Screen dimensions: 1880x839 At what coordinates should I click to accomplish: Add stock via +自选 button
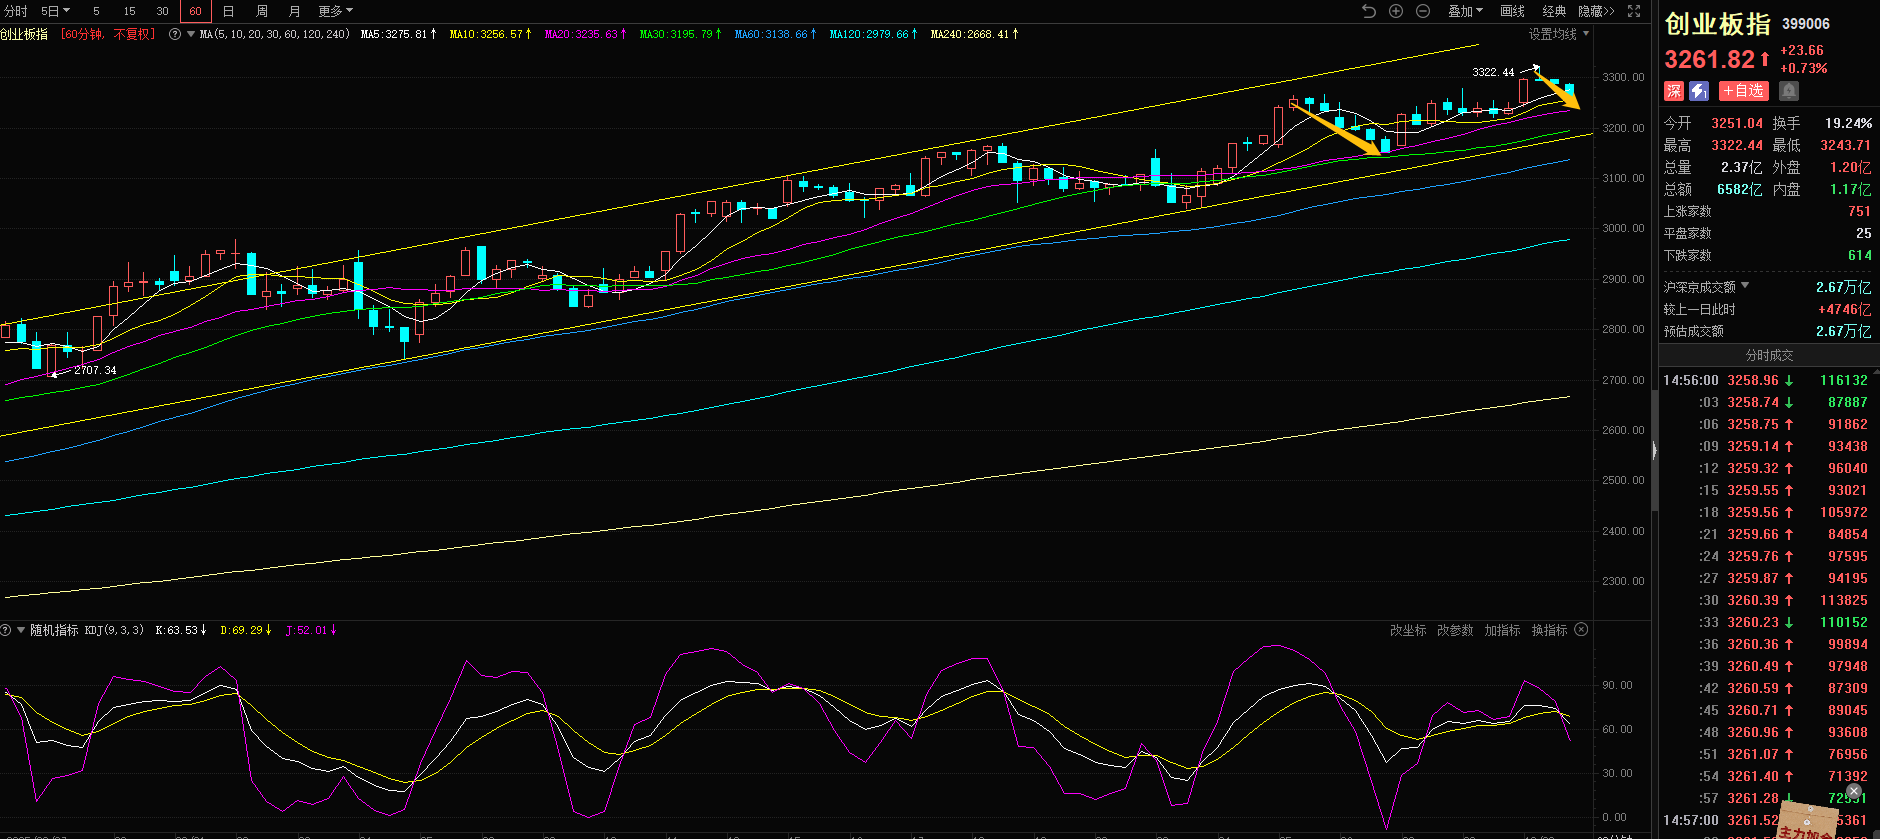[x=1743, y=91]
